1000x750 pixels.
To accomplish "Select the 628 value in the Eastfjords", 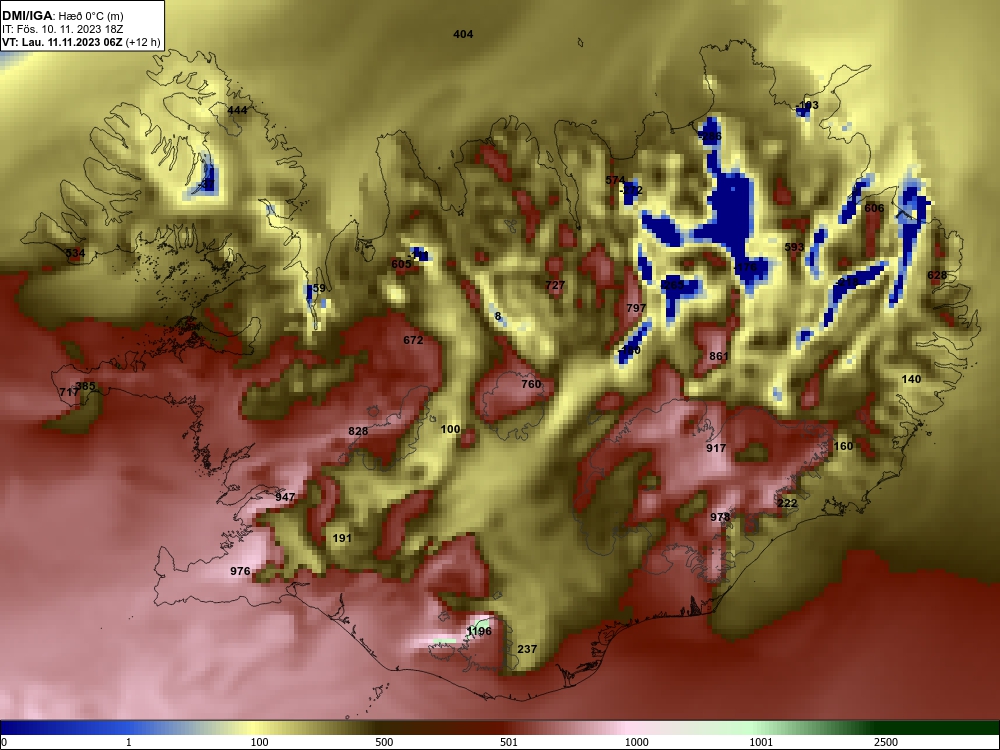I will 937,275.
